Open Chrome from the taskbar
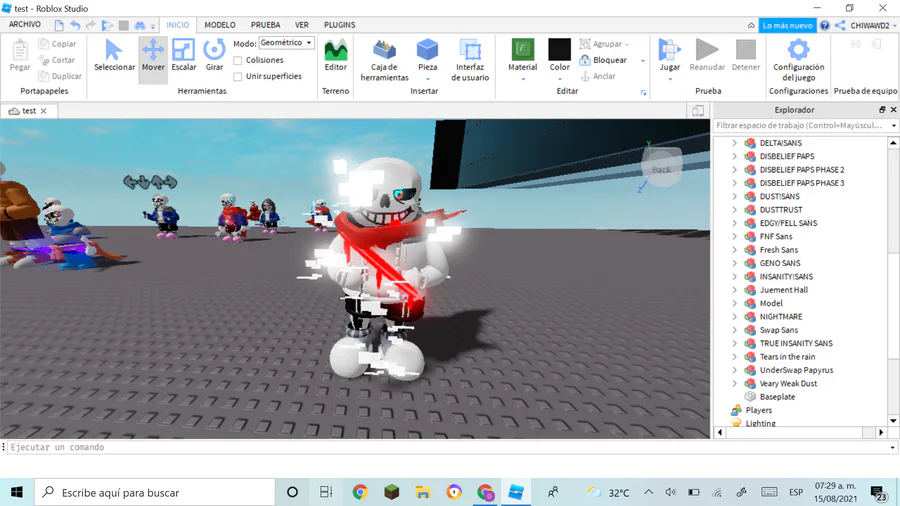Screen dimensions: 900x506 pos(360,492)
